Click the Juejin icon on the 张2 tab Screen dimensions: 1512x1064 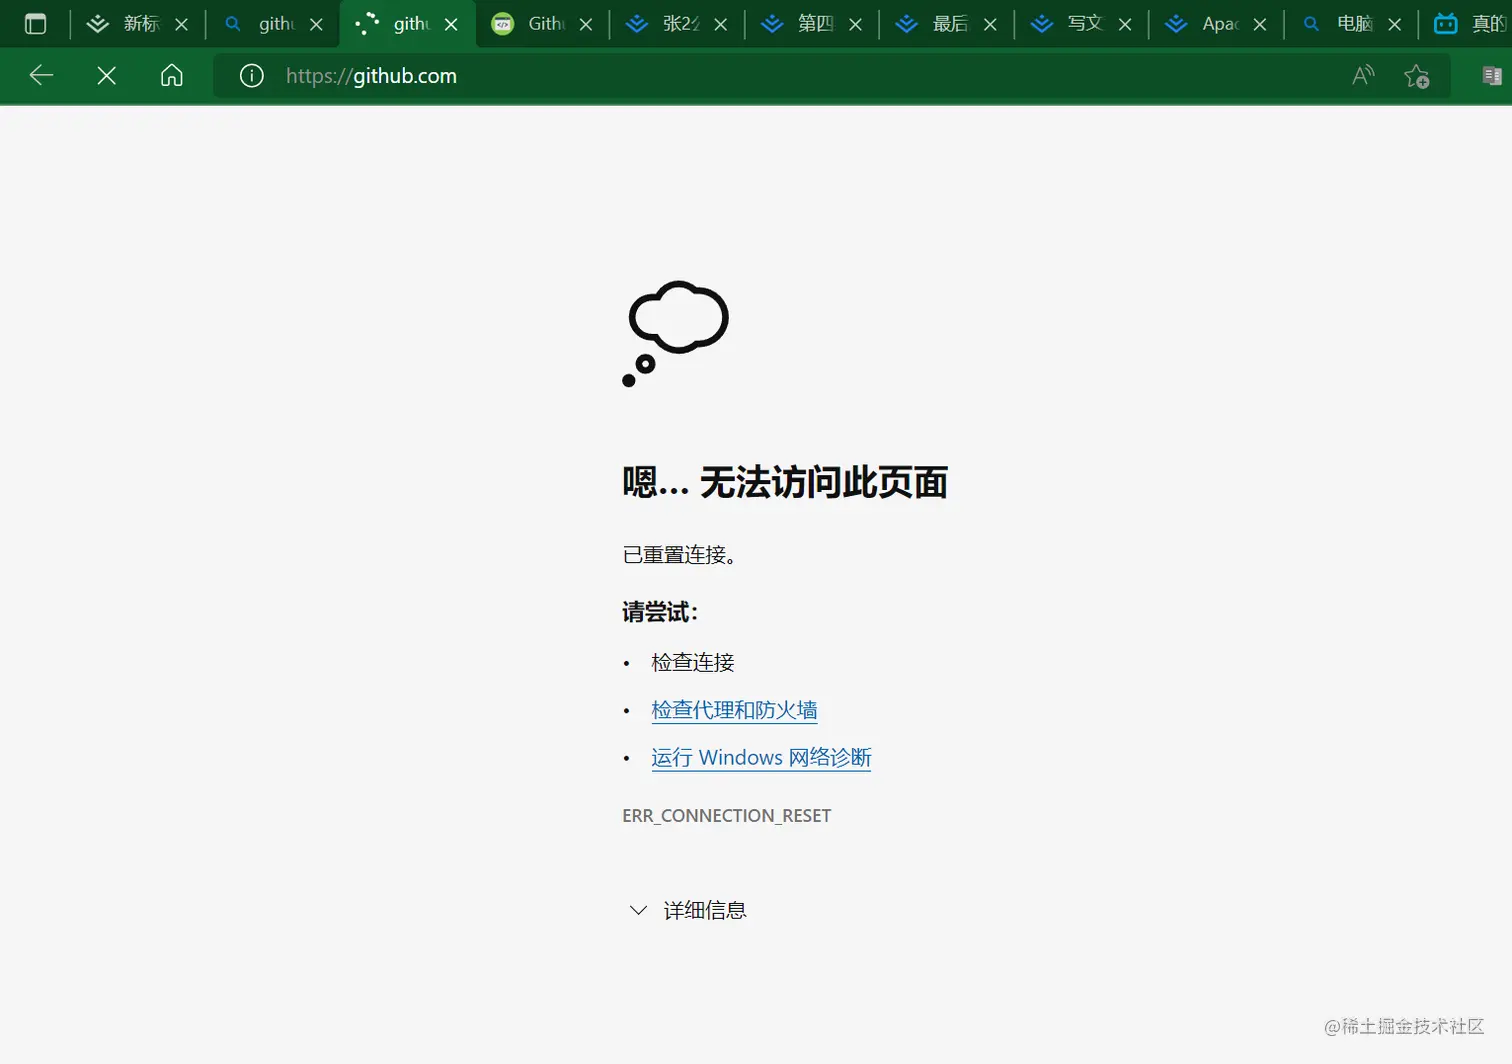click(637, 23)
